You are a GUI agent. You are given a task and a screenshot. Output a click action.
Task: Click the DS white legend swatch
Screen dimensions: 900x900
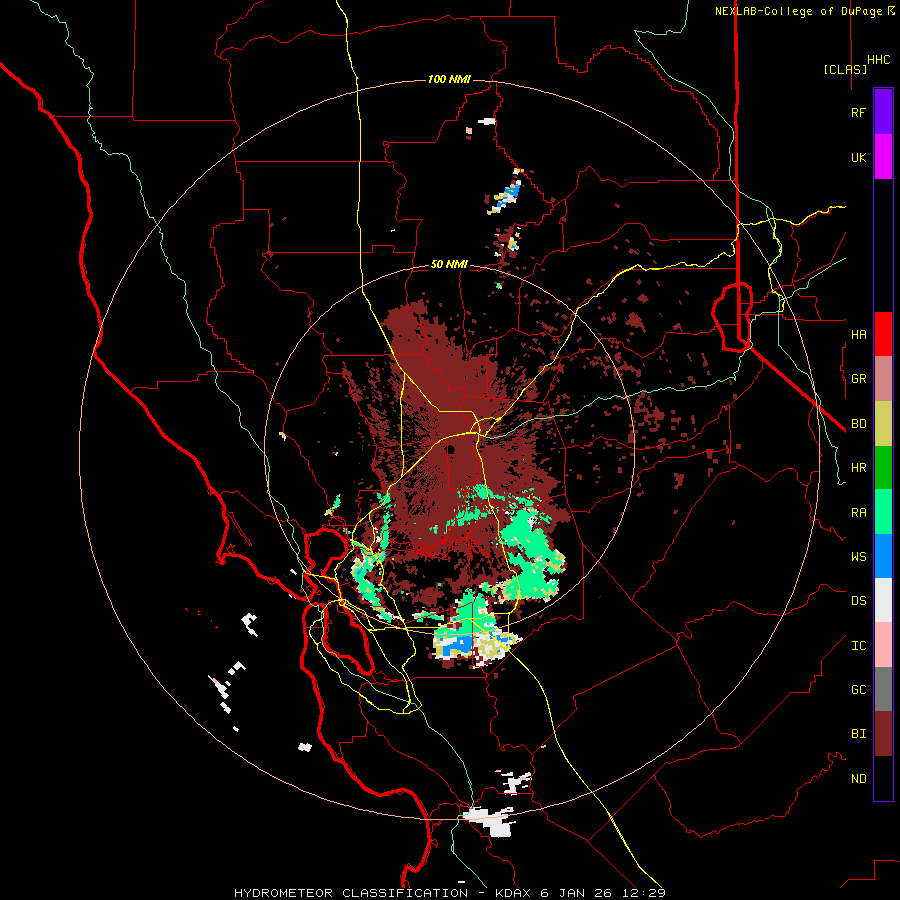[883, 600]
